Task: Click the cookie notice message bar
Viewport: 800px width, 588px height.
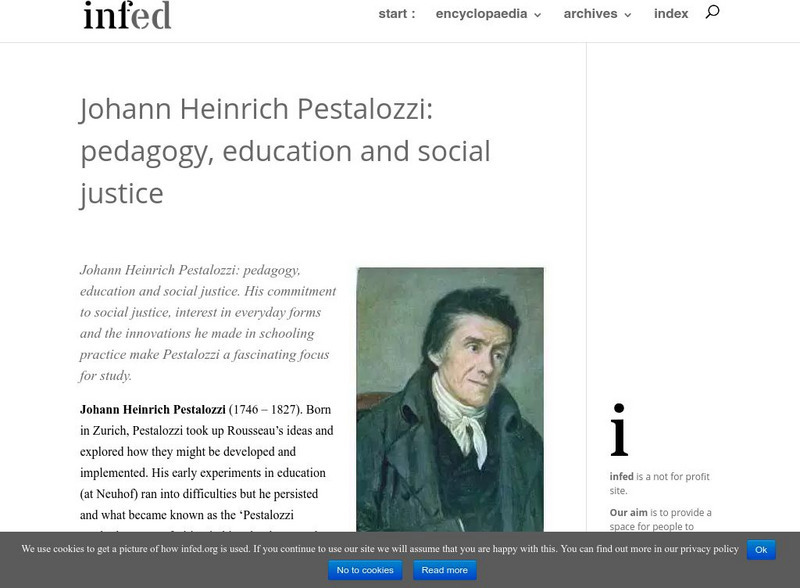Action: [300, 548]
